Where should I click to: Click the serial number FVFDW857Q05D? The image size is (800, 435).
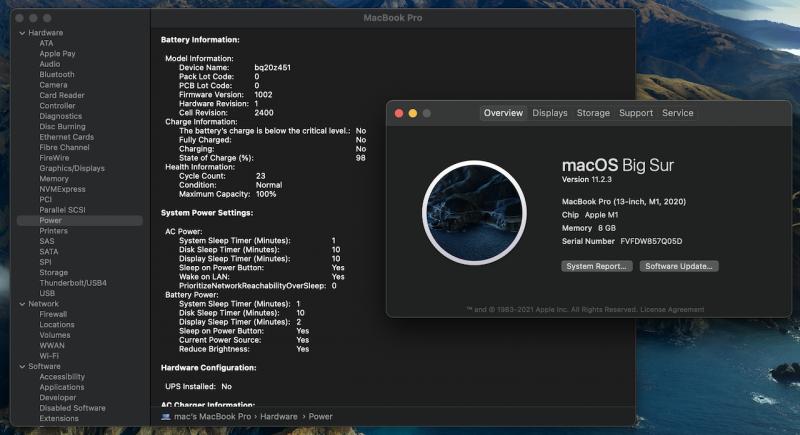[x=651, y=241]
